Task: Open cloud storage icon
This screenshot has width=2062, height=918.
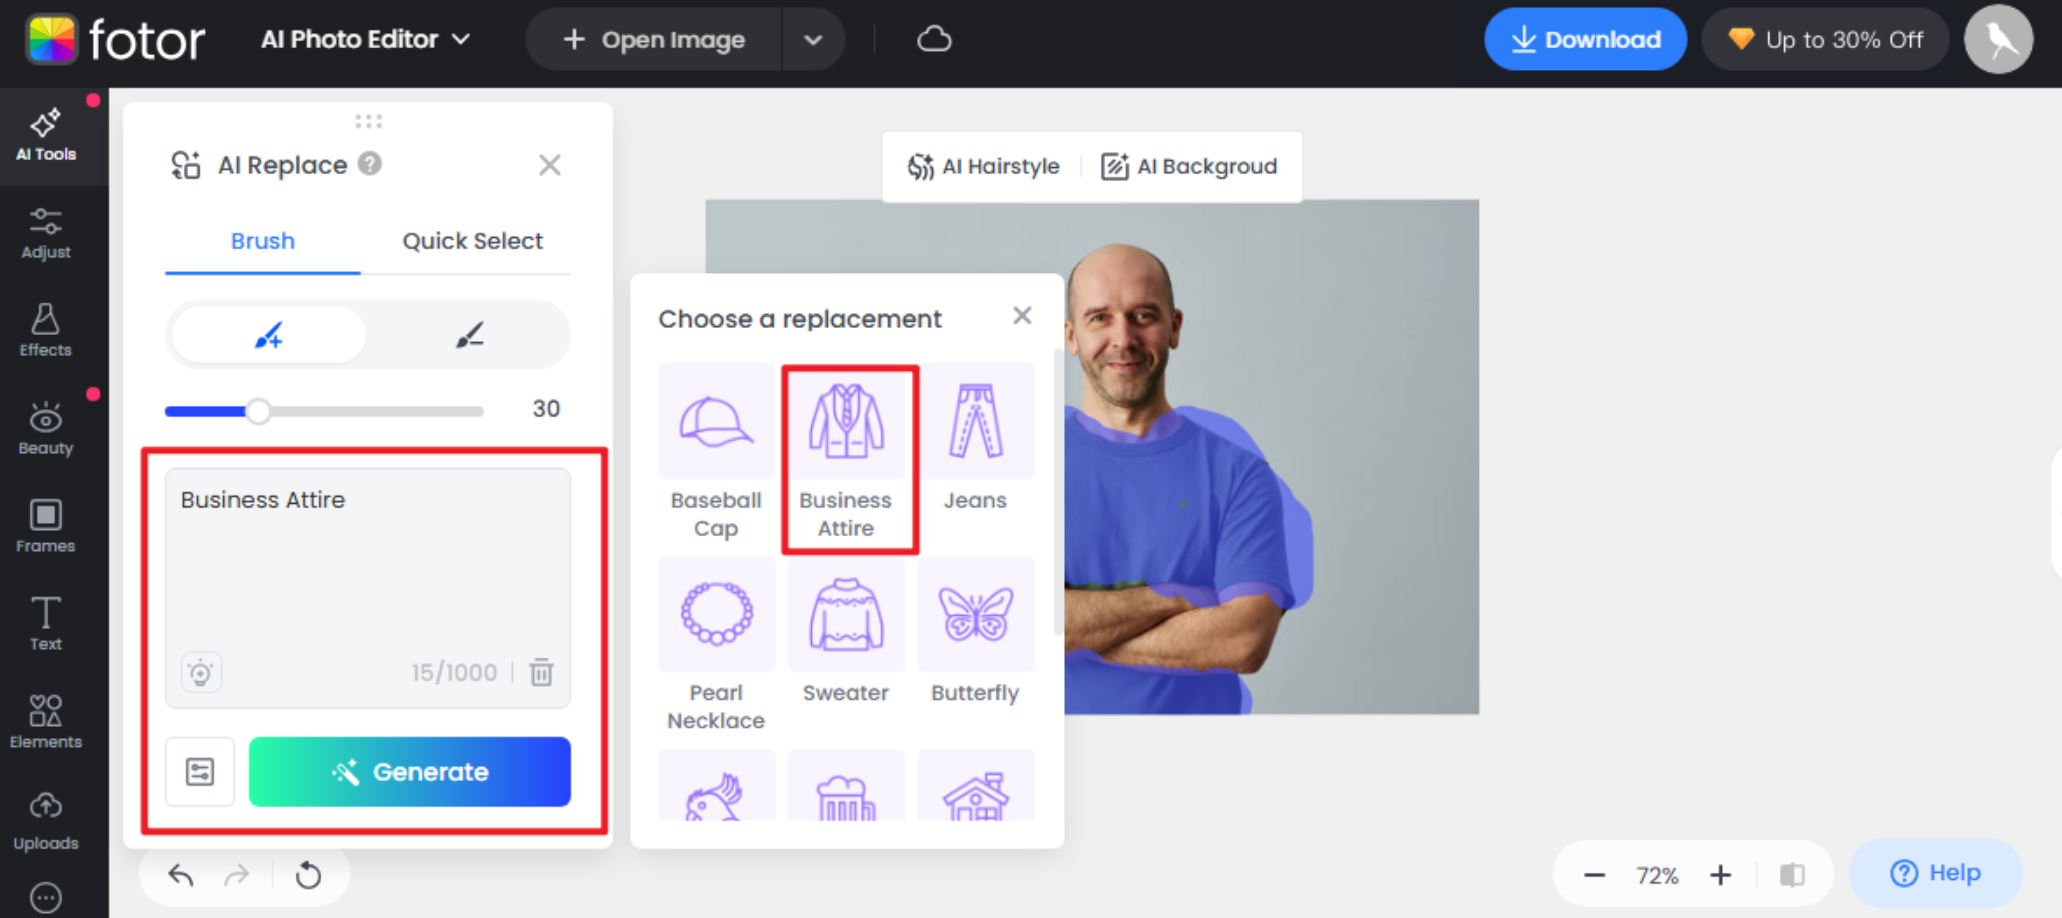Action: 934,39
